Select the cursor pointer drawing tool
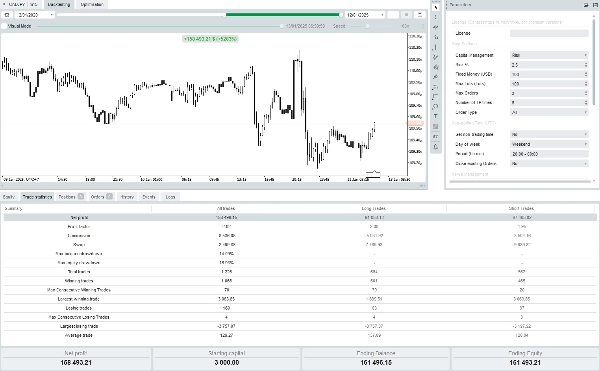 (x=435, y=7)
